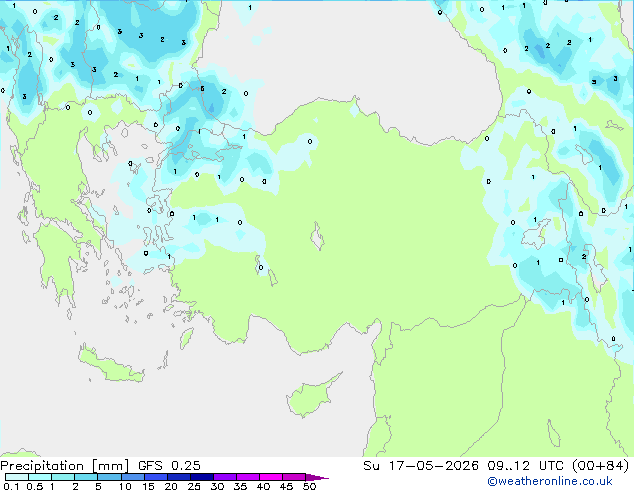This screenshot has height=490, width=634.
Task: Select the 25–30 mm dark navy swatch
Action: point(201,477)
